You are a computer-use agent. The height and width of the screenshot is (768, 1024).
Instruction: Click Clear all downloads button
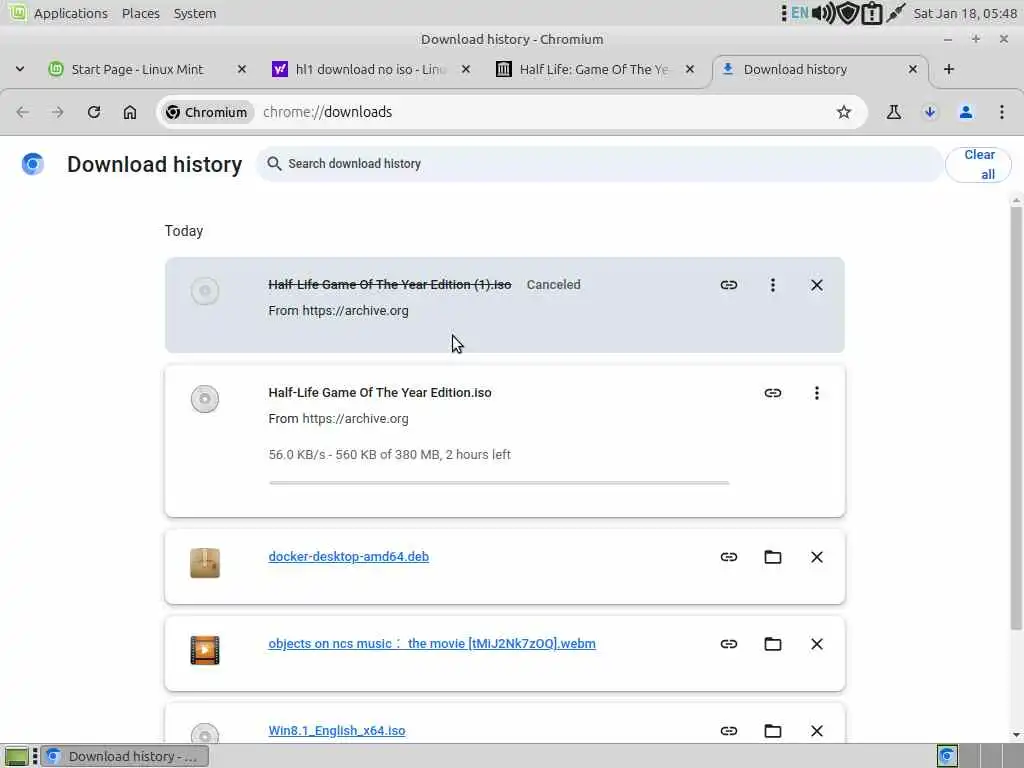point(978,164)
